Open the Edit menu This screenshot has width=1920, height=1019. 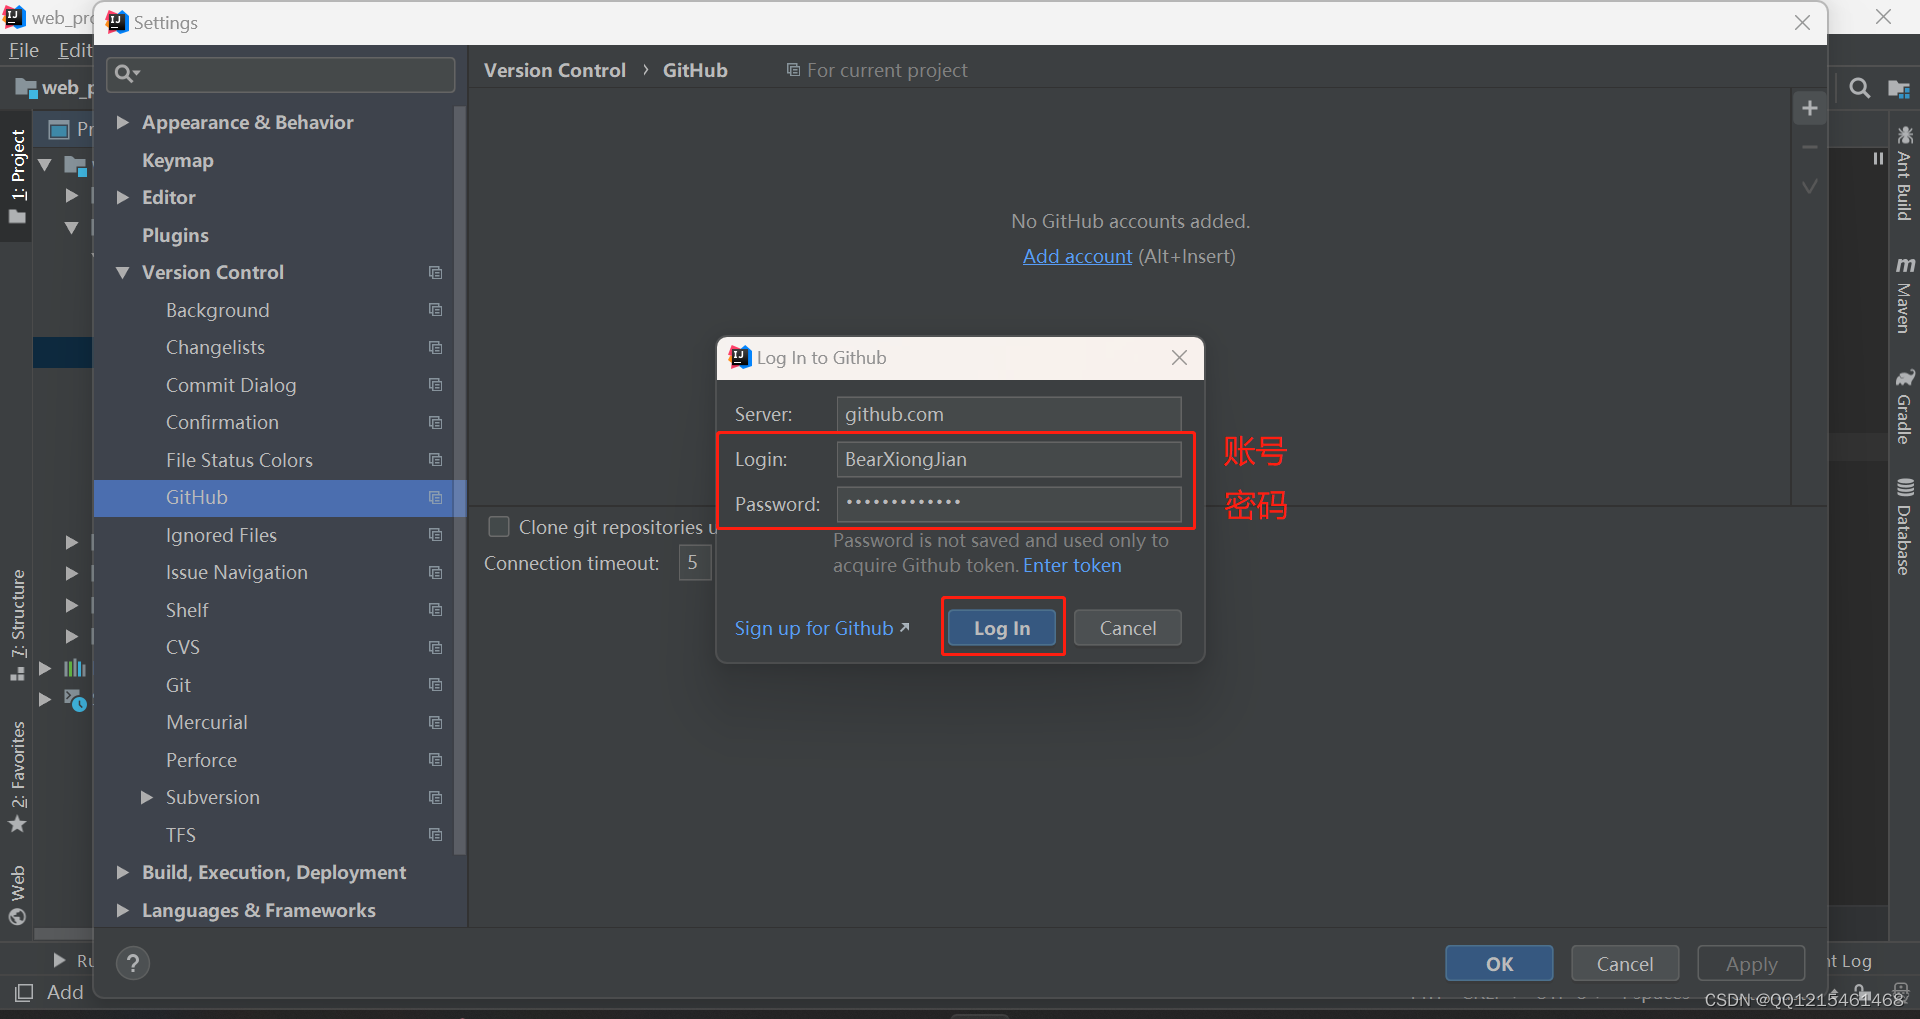point(75,50)
